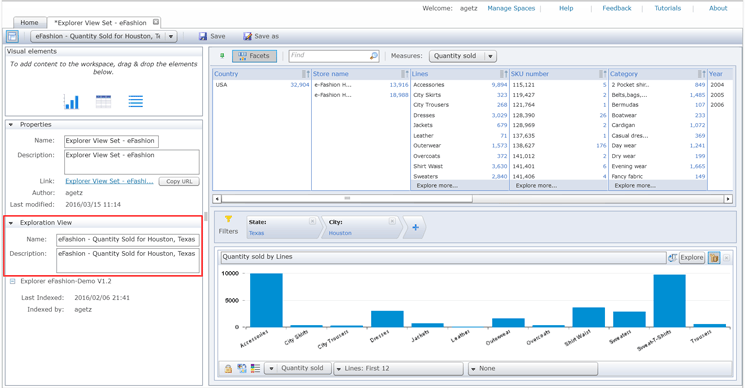
Task: Toggle the Facets panel button
Action: [x=254, y=56]
